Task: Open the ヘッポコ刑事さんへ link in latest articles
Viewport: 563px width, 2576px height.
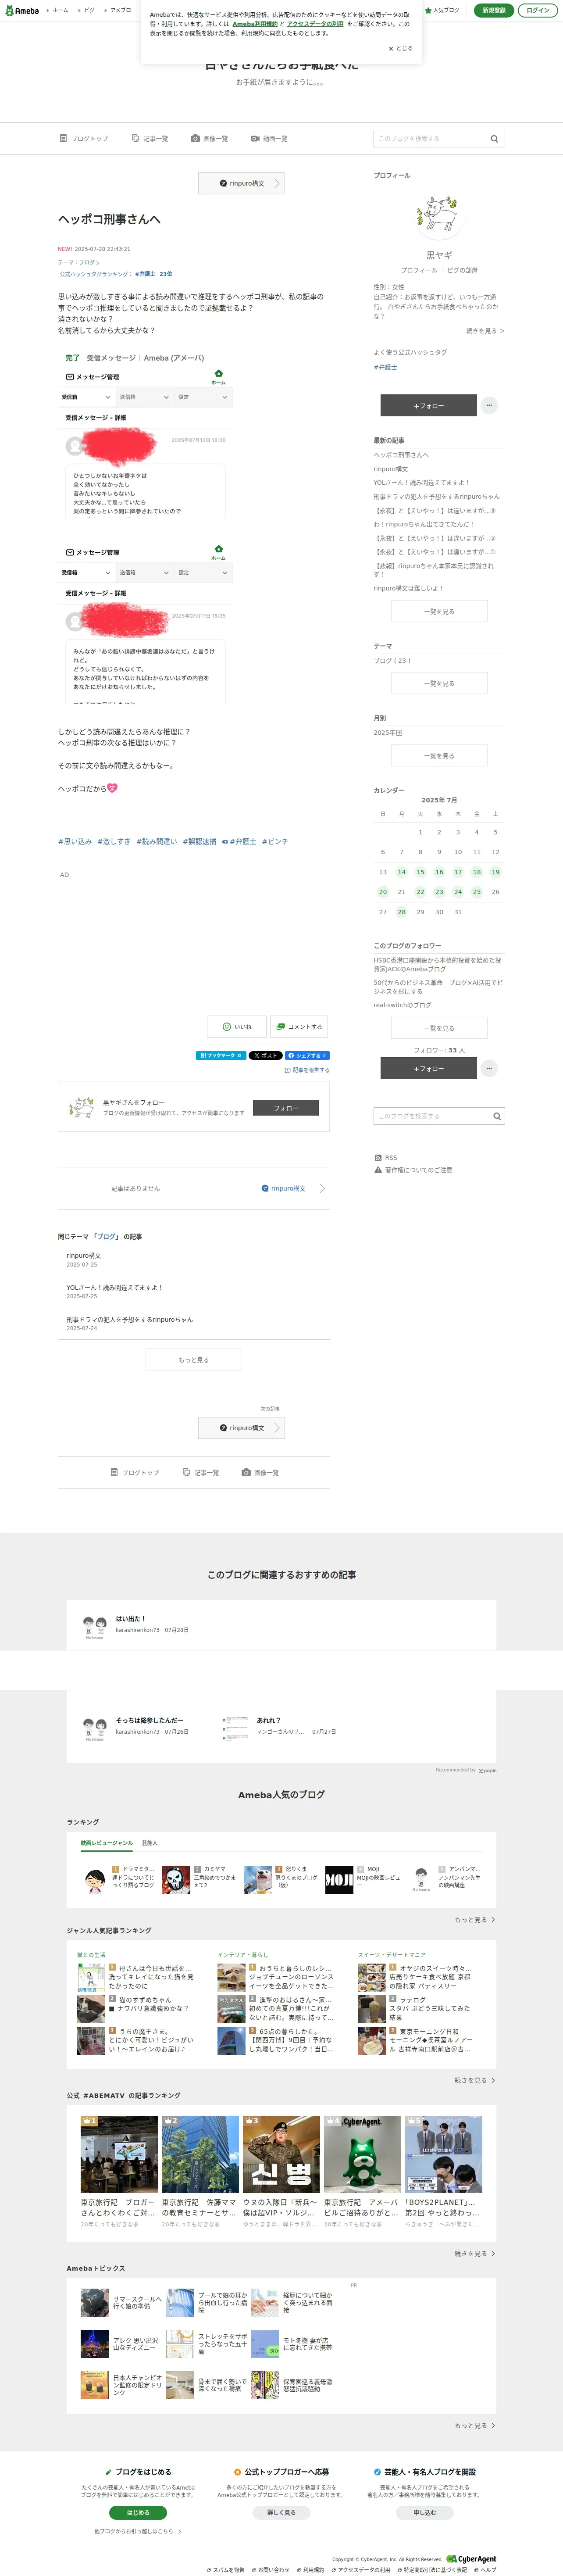Action: point(401,455)
